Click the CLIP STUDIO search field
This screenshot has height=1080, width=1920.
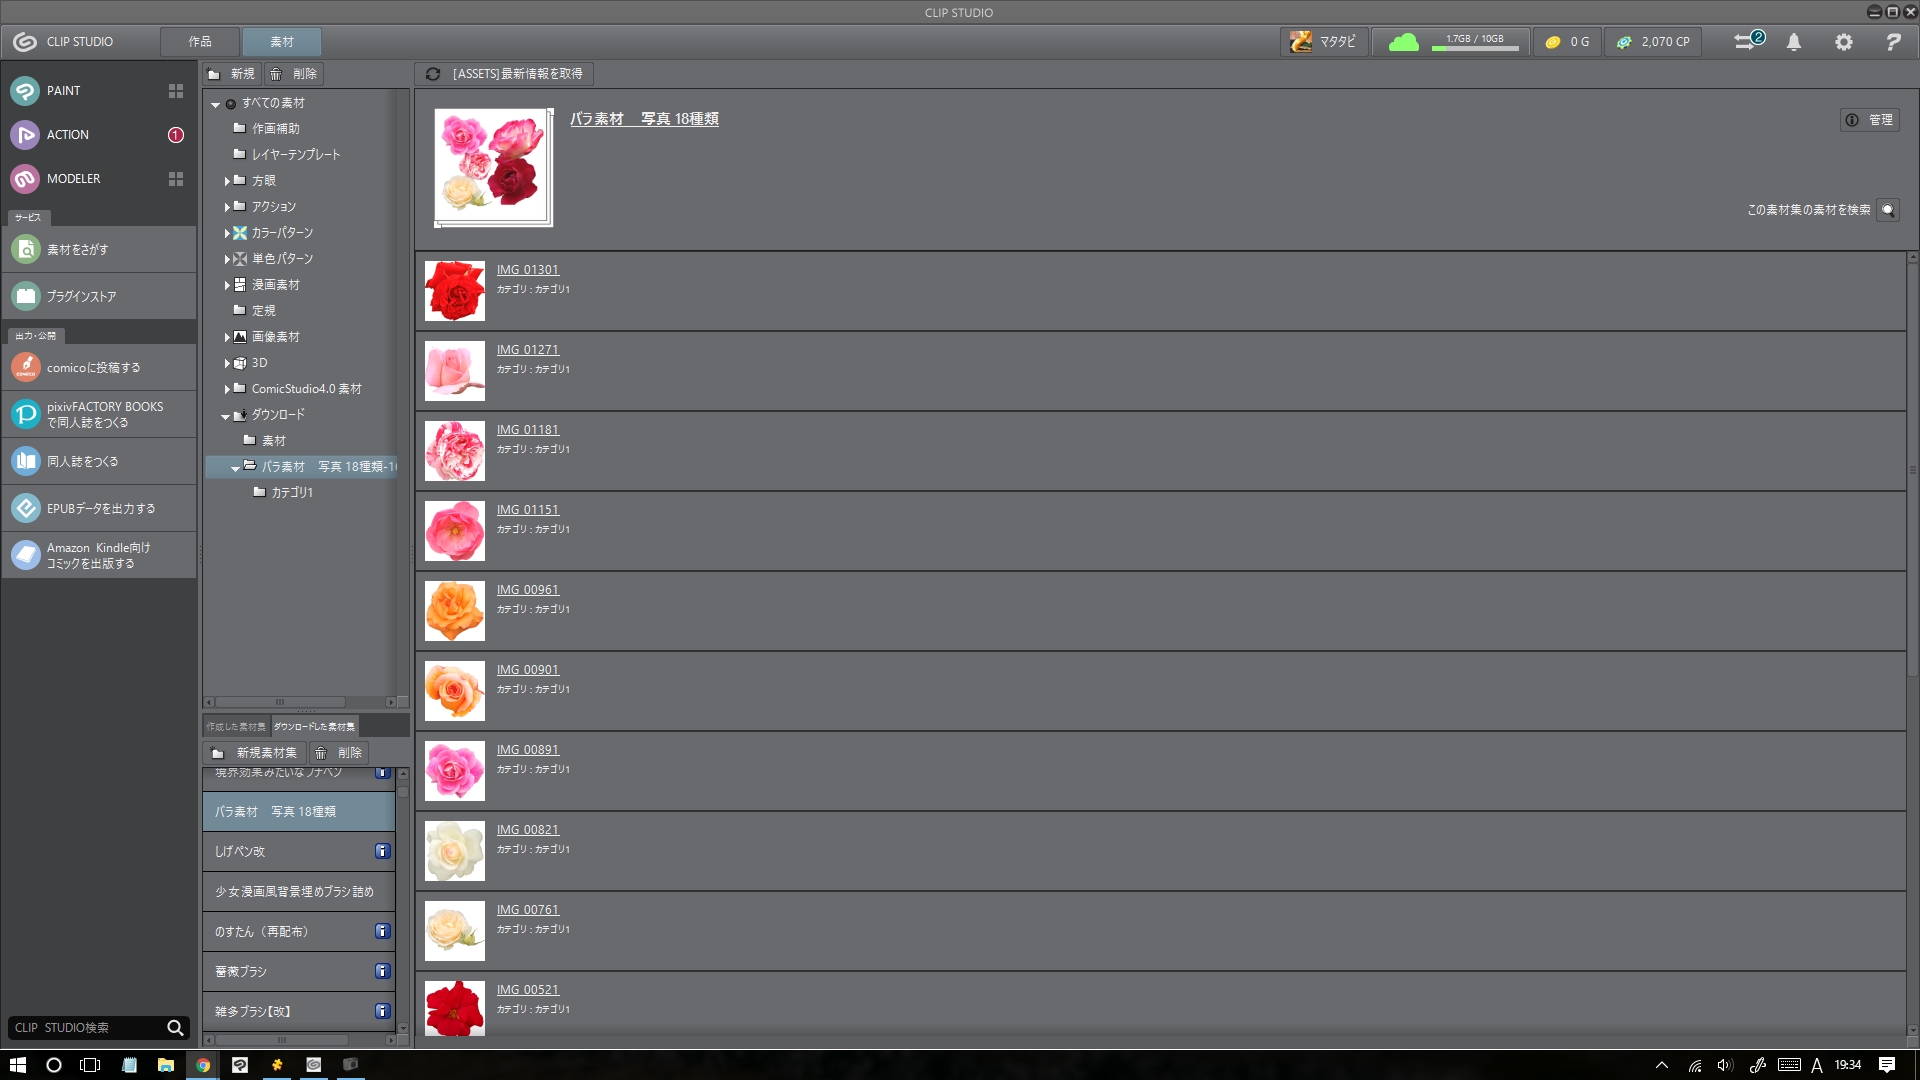[88, 1028]
